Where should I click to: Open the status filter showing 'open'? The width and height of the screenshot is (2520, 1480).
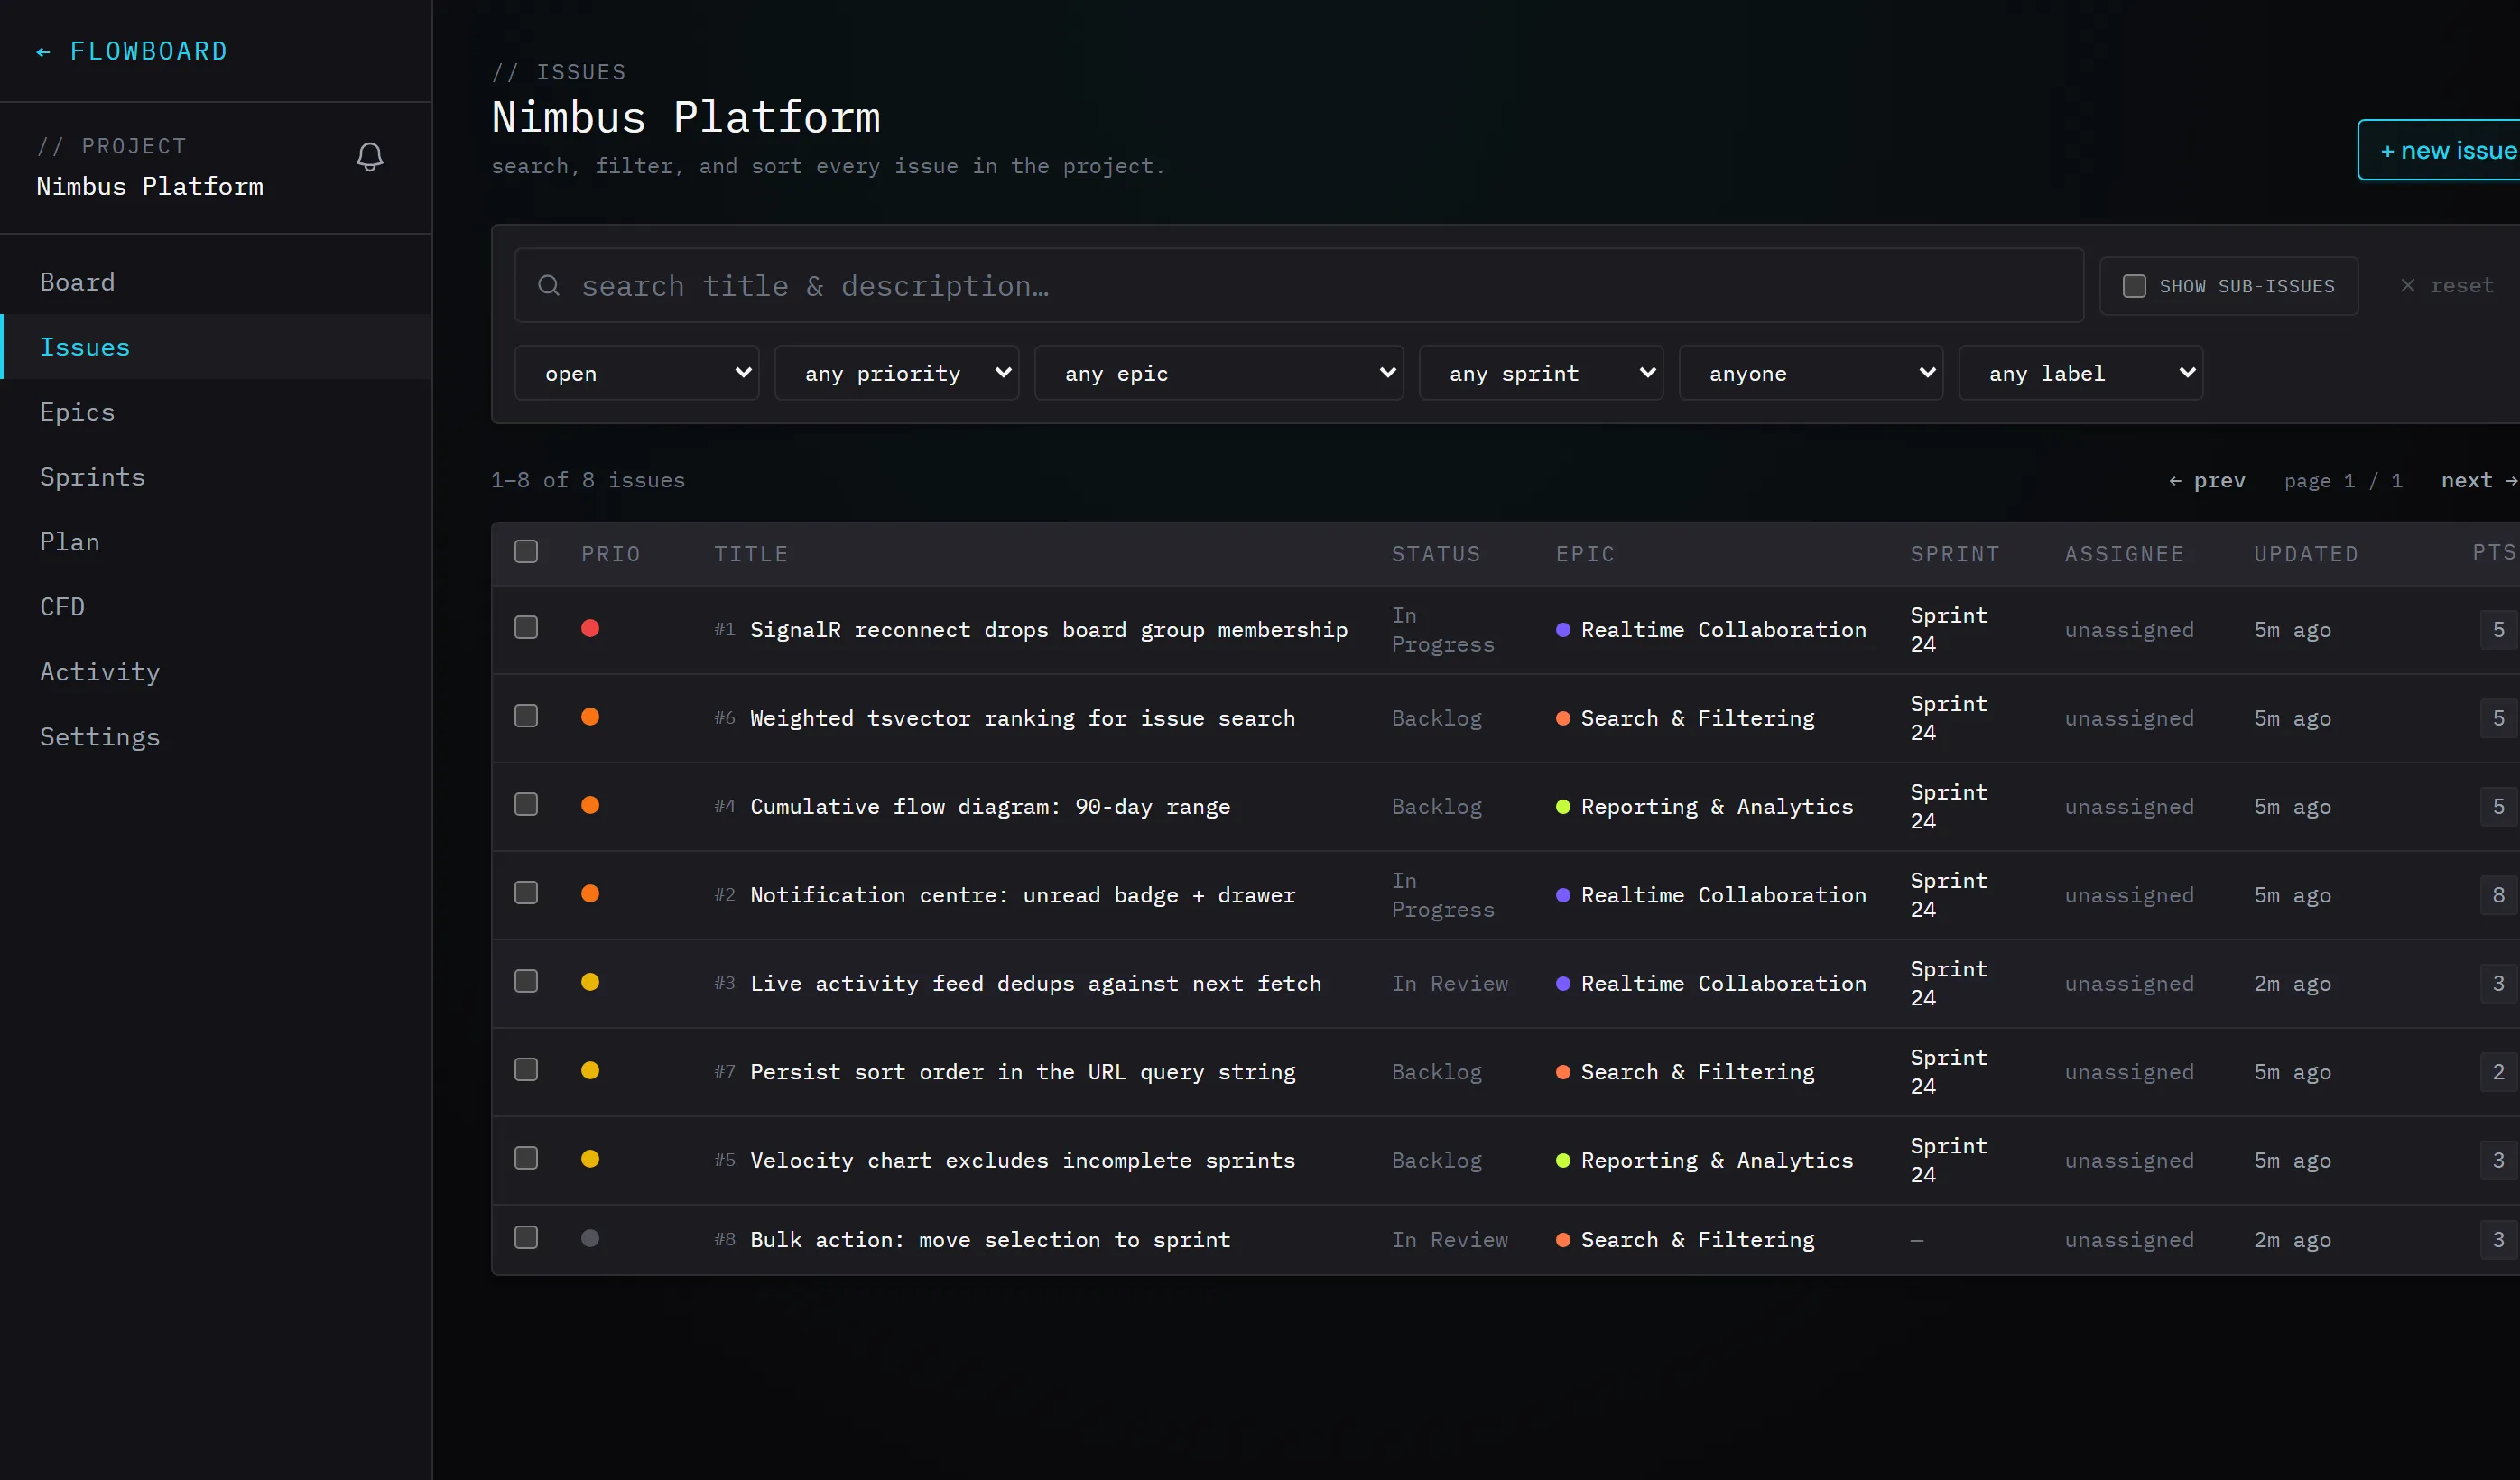tap(637, 373)
